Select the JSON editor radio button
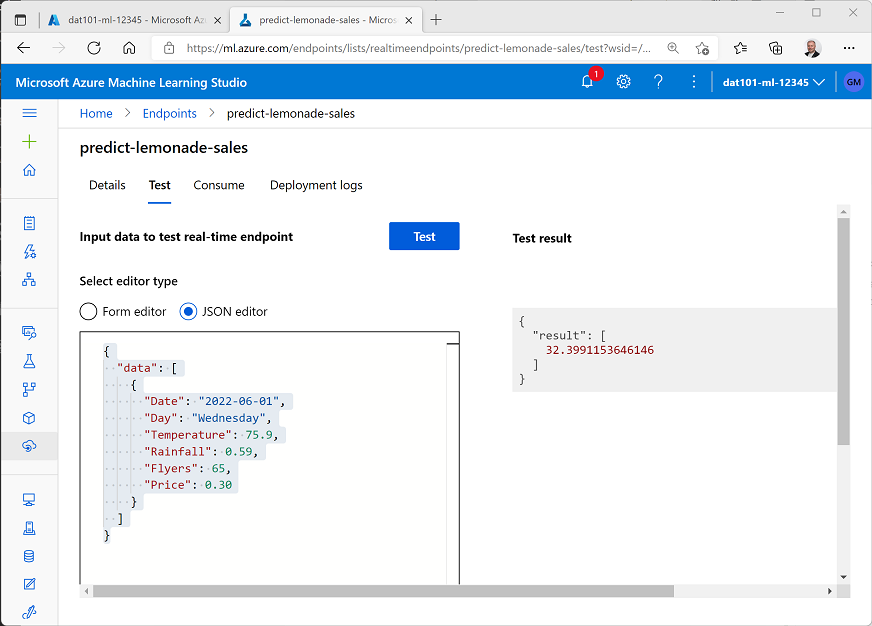 click(x=189, y=311)
